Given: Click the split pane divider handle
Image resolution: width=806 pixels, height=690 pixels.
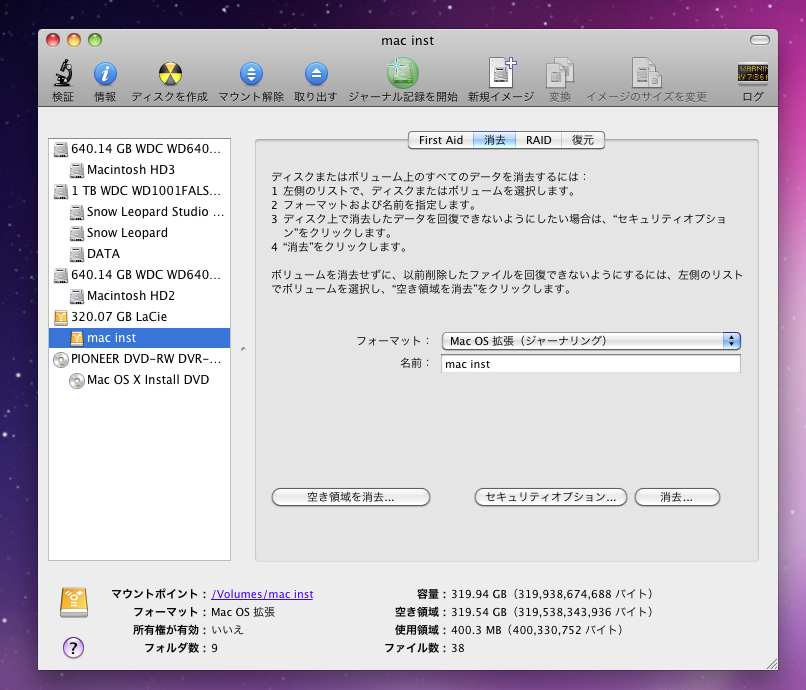Looking at the screenshot, I should point(243,349).
